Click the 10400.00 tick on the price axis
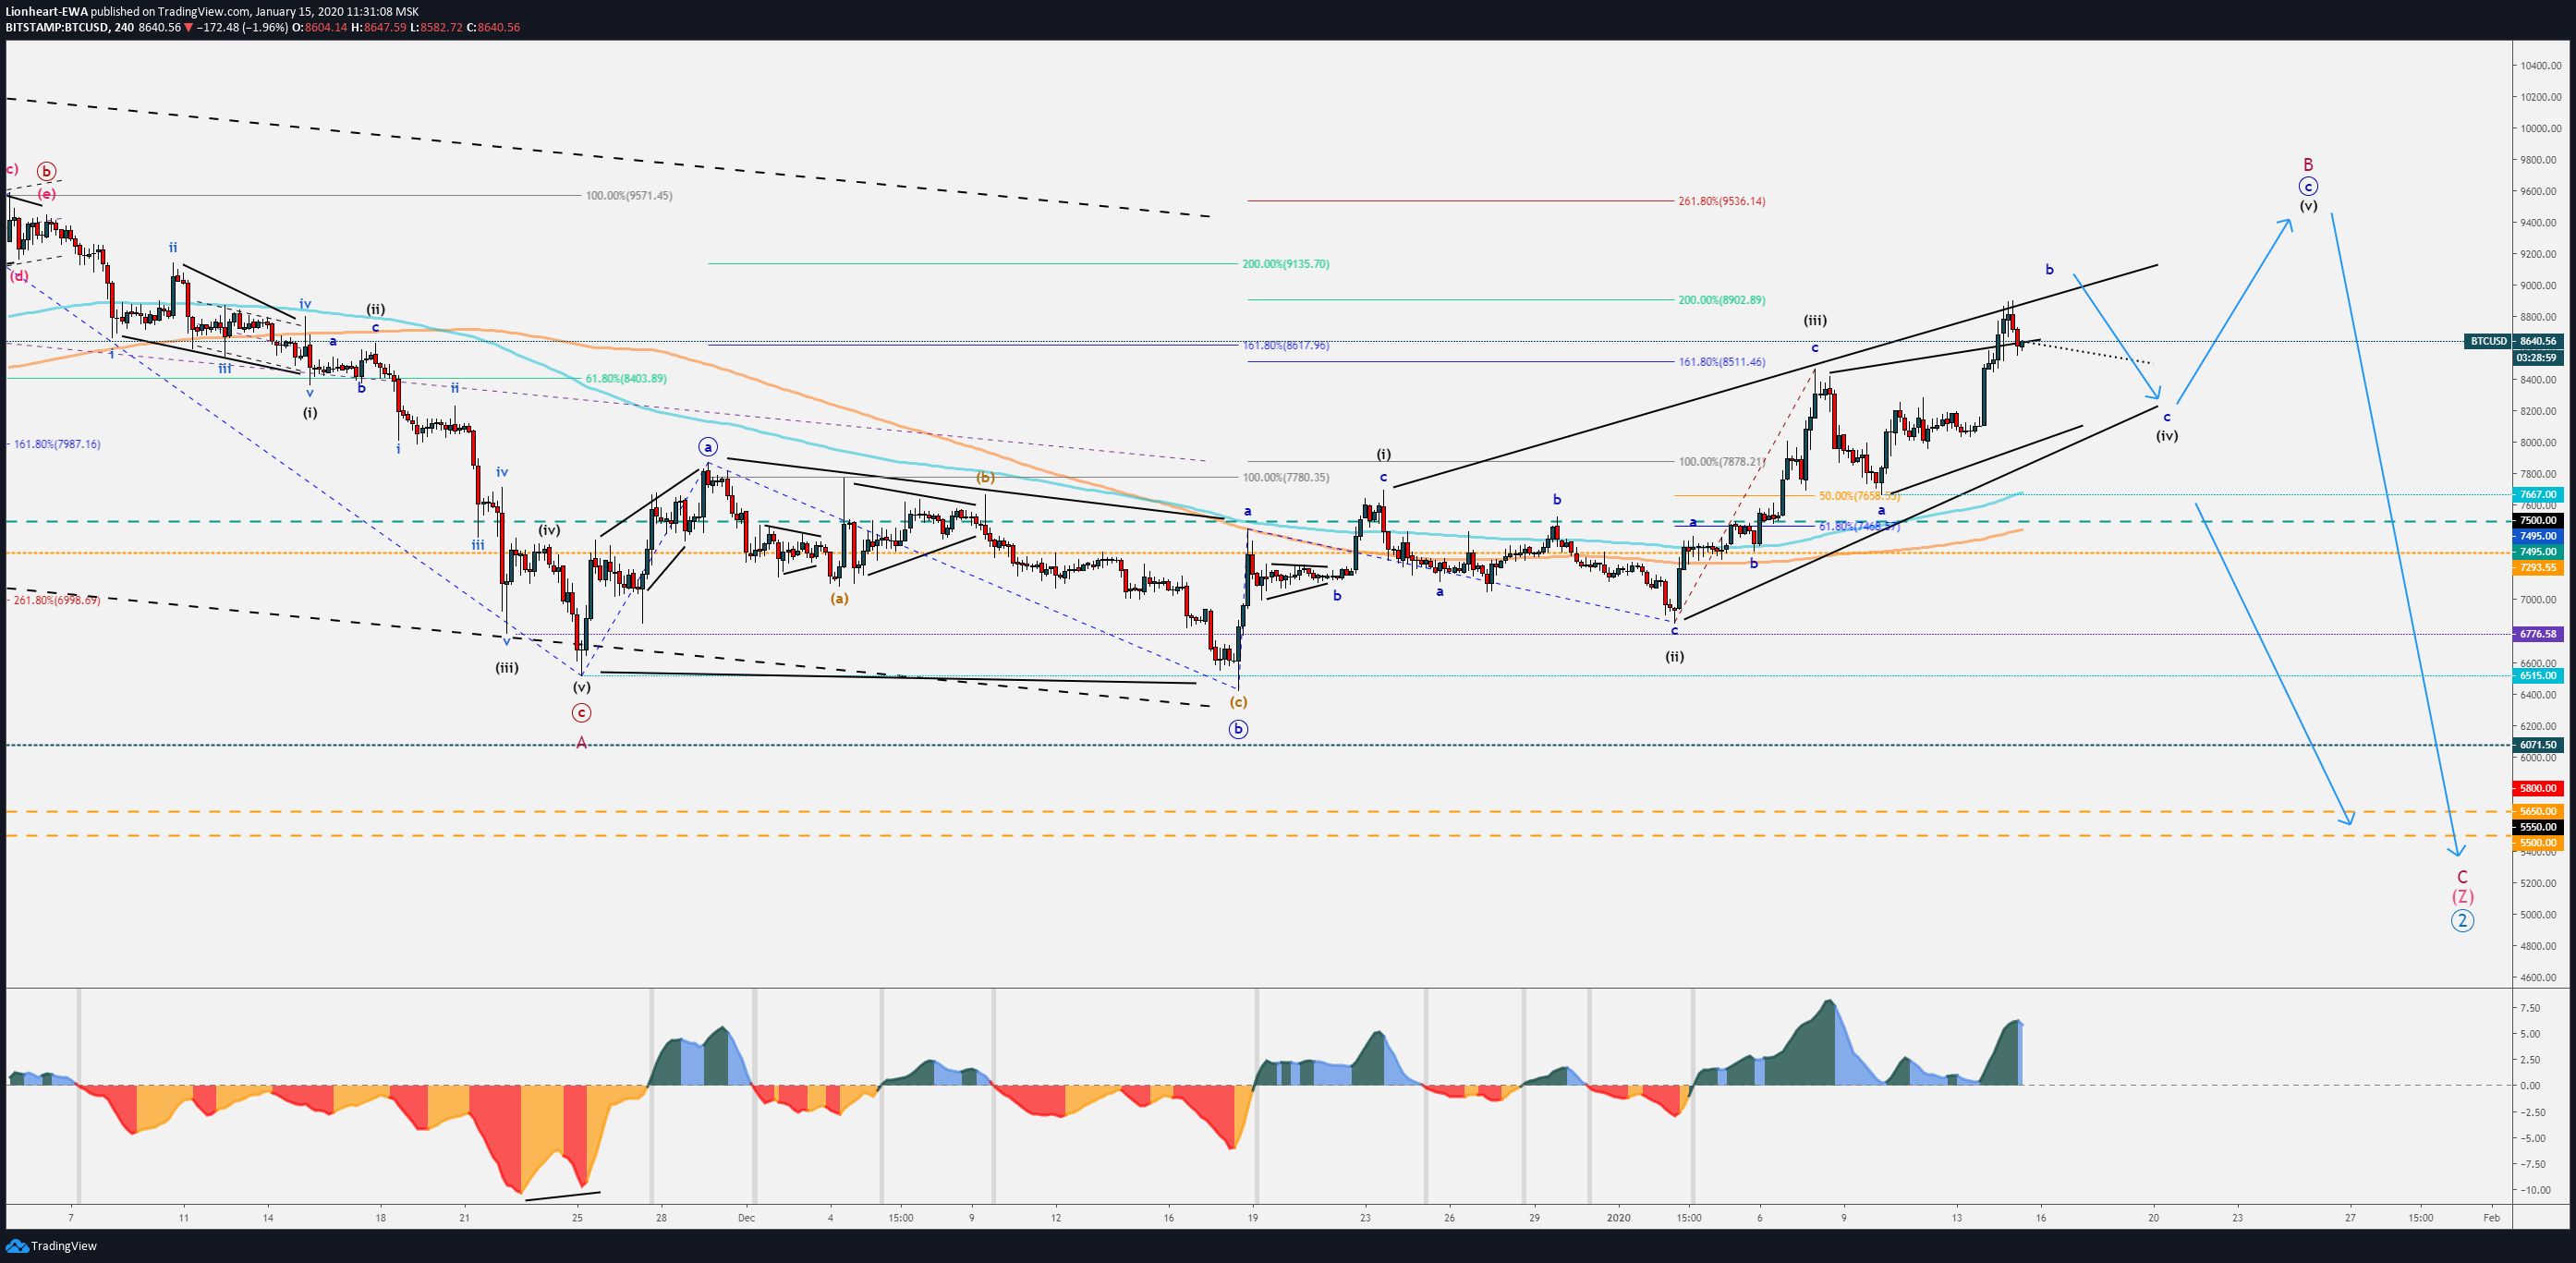Screen dimensions: 2576x1263 tap(2540, 66)
